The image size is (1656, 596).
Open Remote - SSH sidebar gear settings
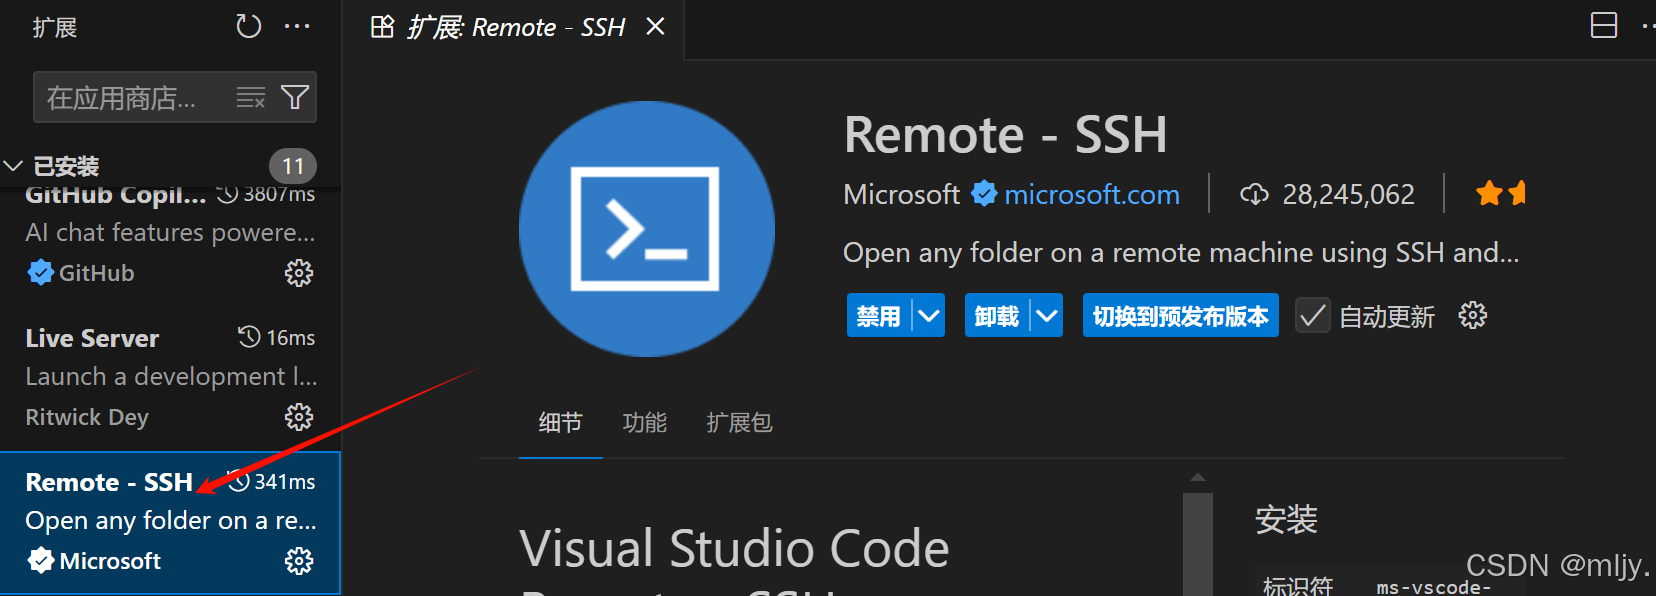[x=298, y=561]
